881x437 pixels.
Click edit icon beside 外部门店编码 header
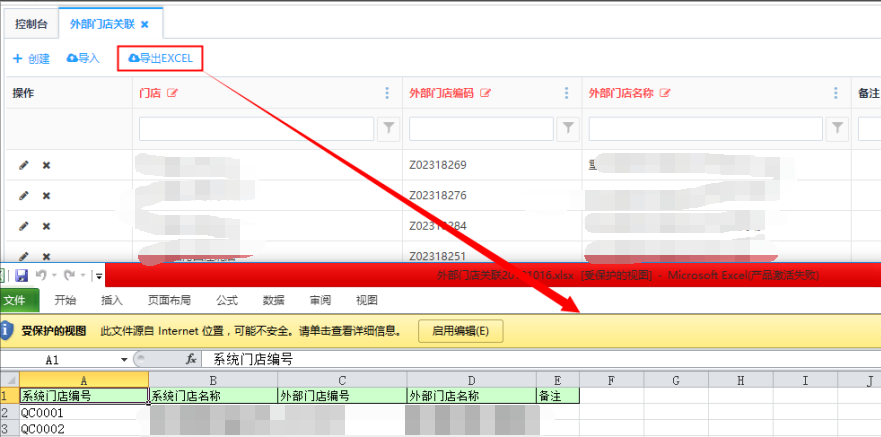click(x=486, y=93)
